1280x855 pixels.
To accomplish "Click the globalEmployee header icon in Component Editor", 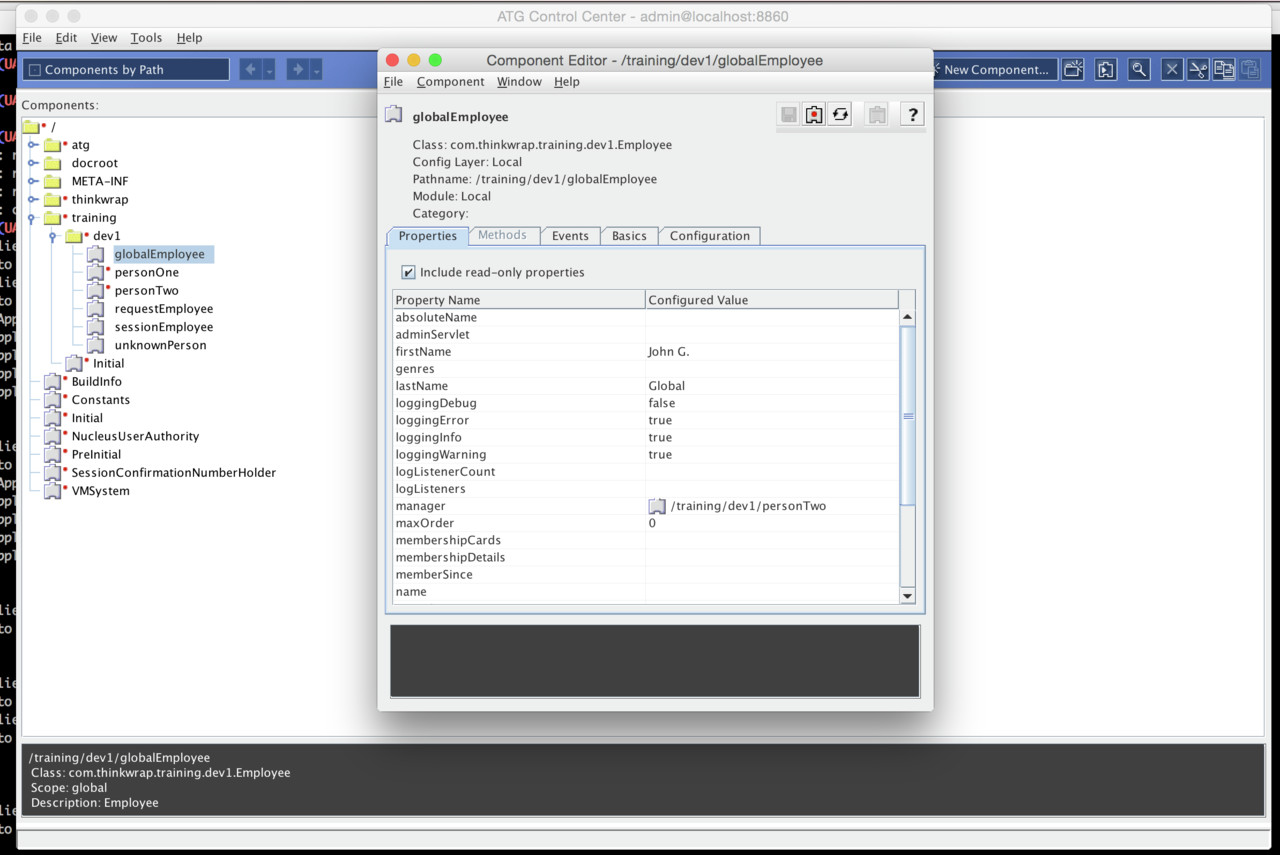I will (394, 115).
